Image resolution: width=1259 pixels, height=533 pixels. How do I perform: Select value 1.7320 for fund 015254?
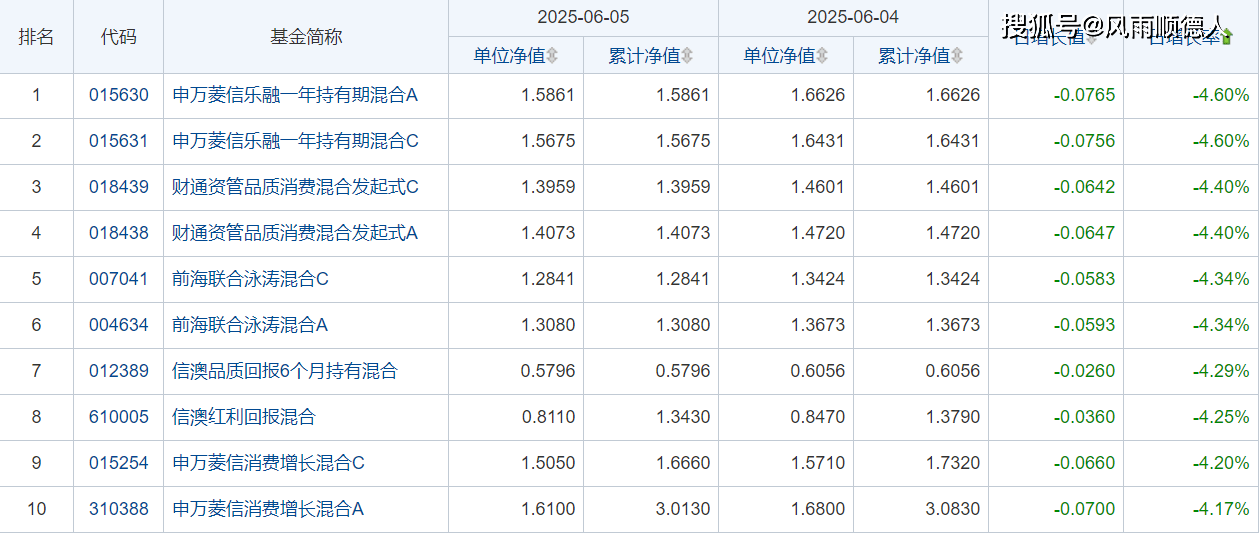952,463
